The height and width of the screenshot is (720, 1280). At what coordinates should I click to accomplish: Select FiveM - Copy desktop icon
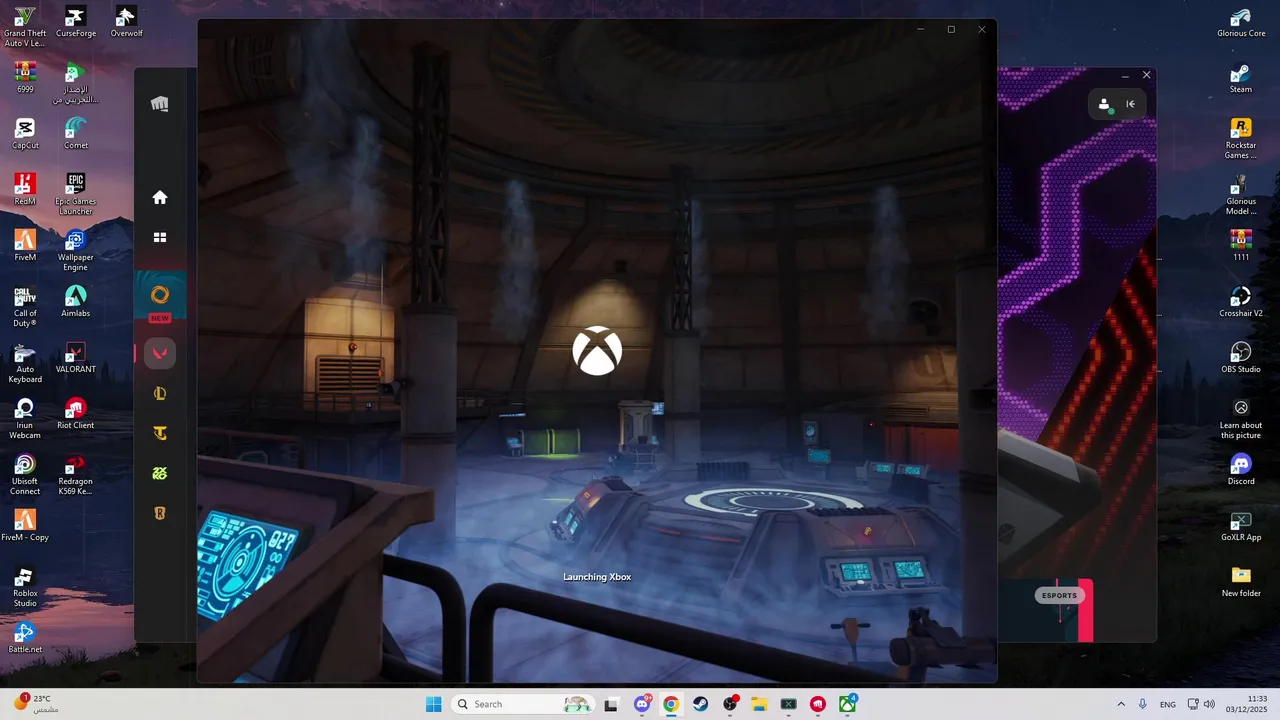click(25, 526)
